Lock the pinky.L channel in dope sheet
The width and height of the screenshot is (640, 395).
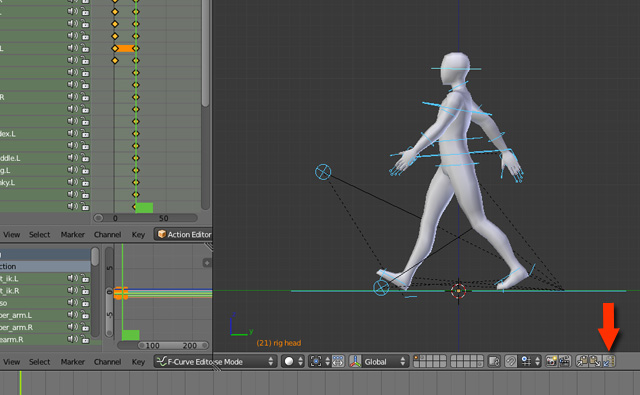[85, 182]
